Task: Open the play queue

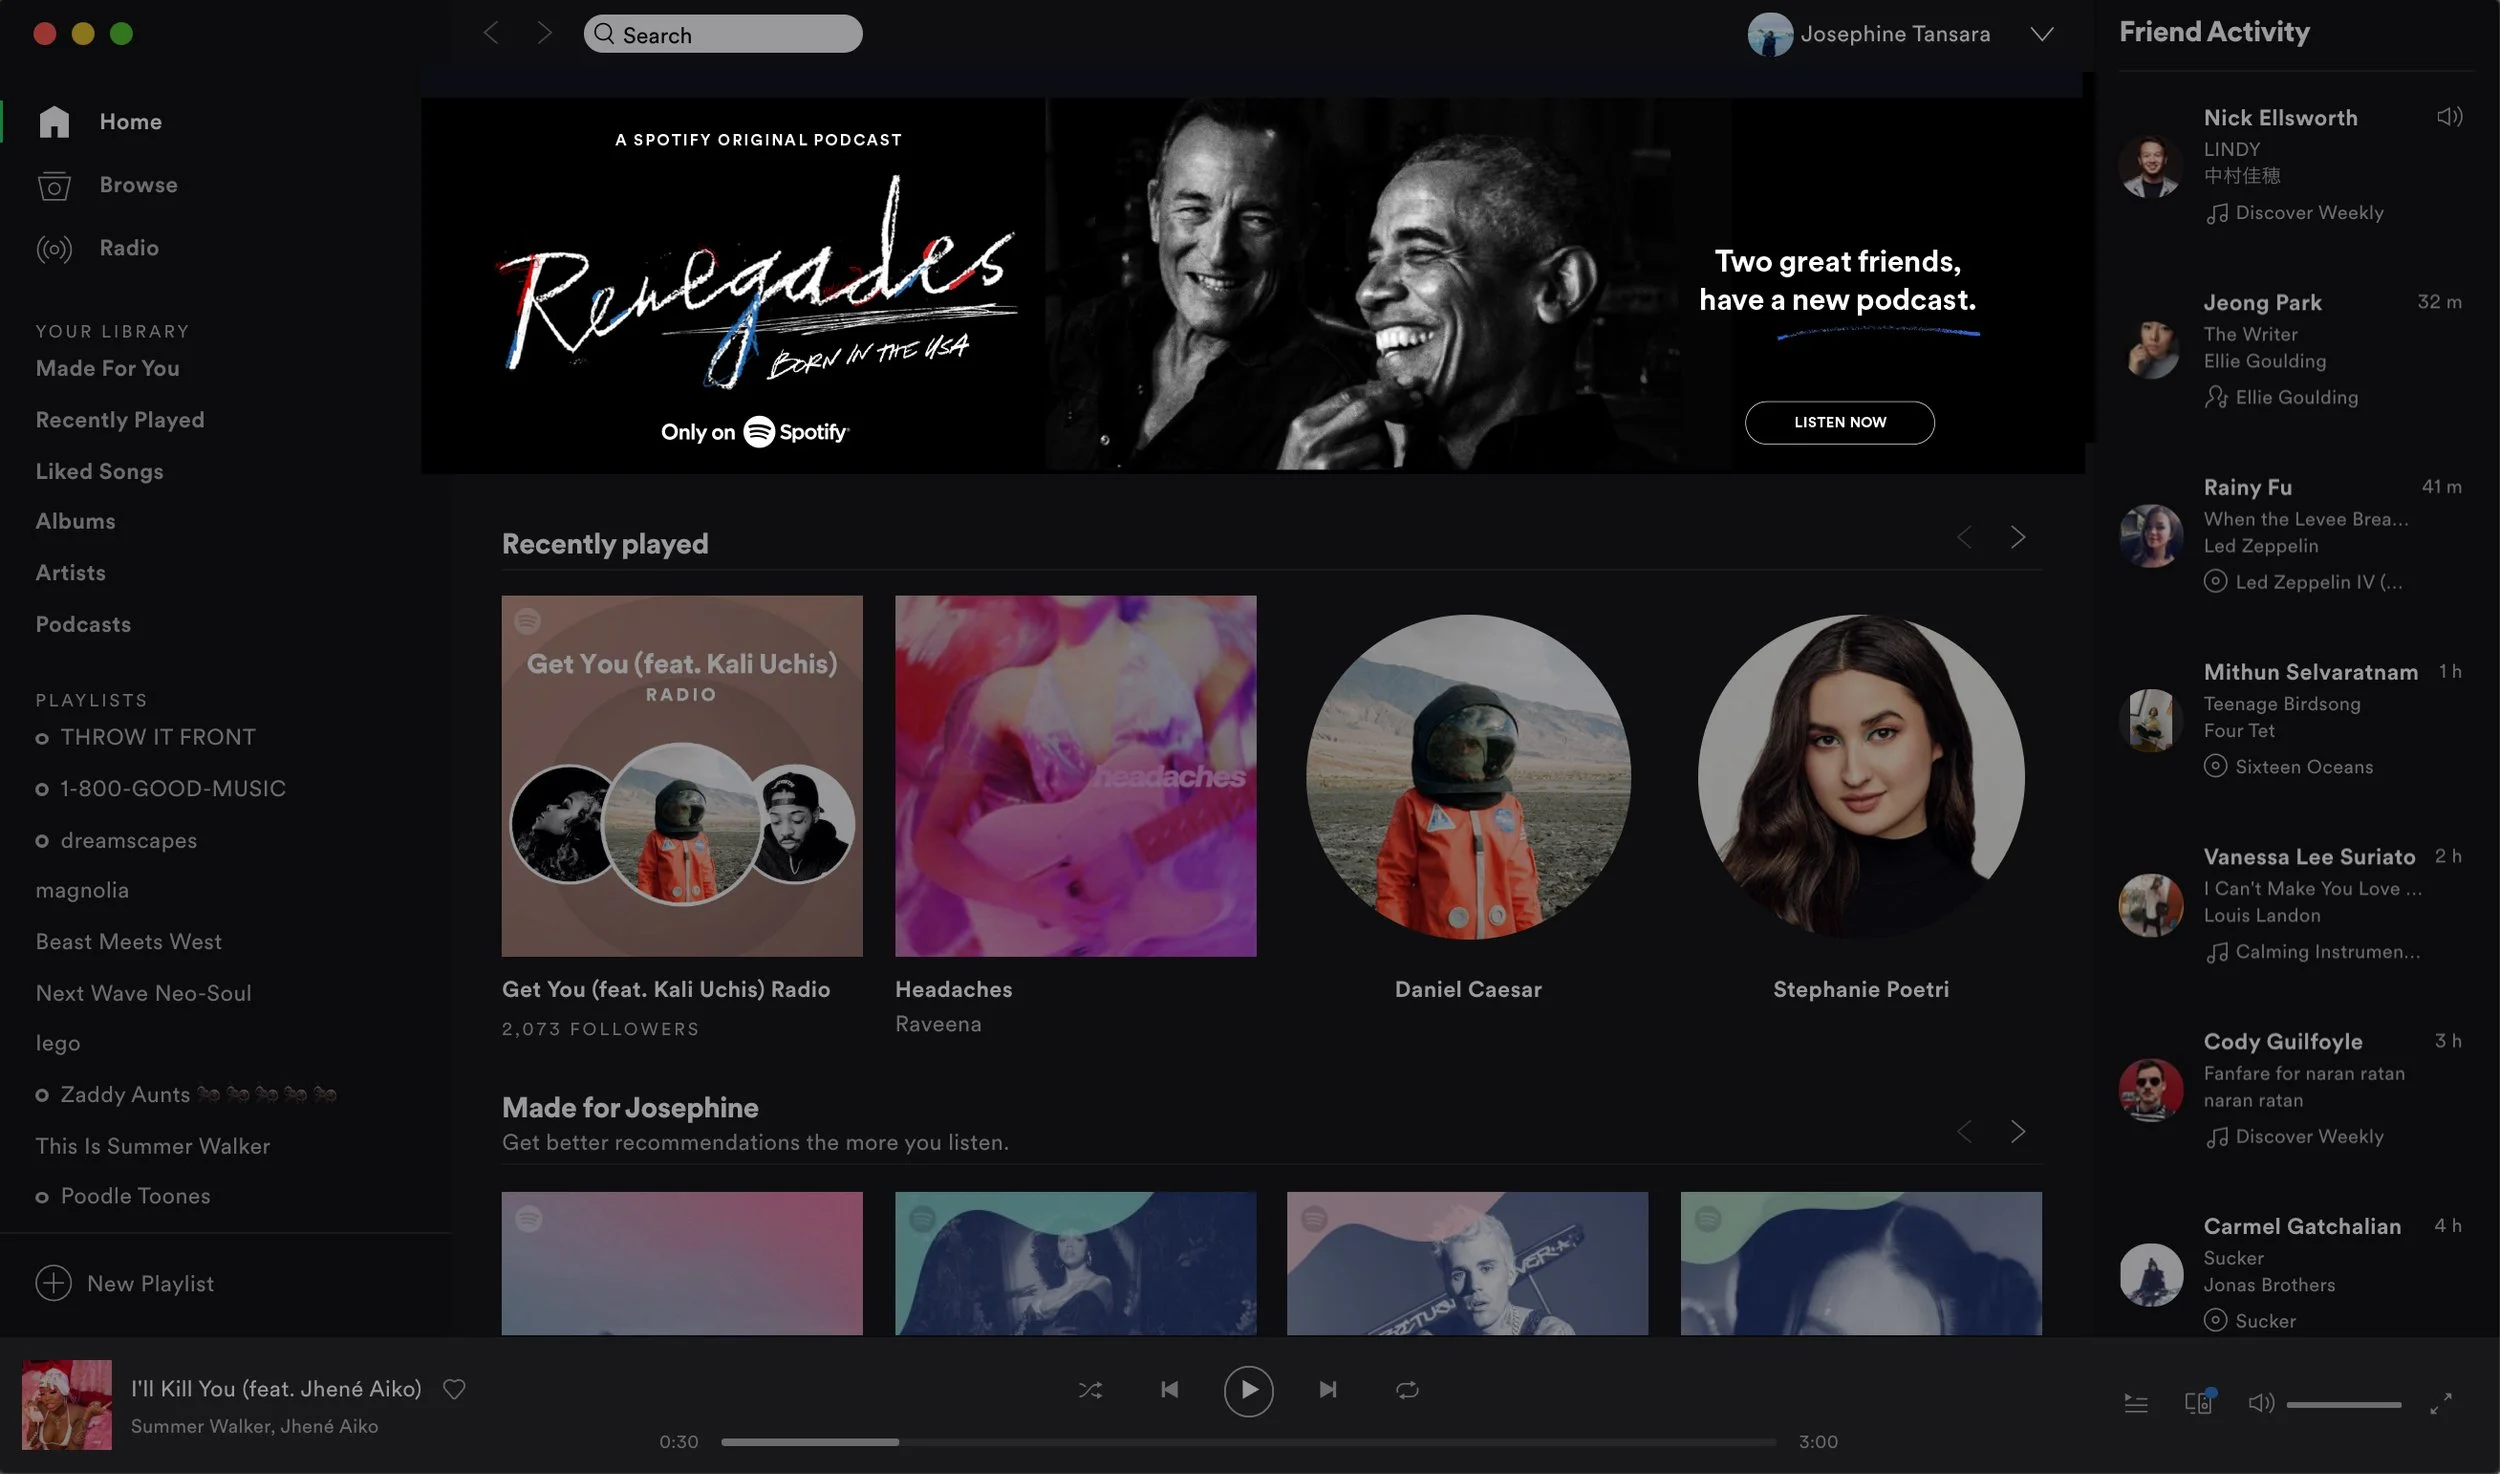Action: point(2136,1404)
